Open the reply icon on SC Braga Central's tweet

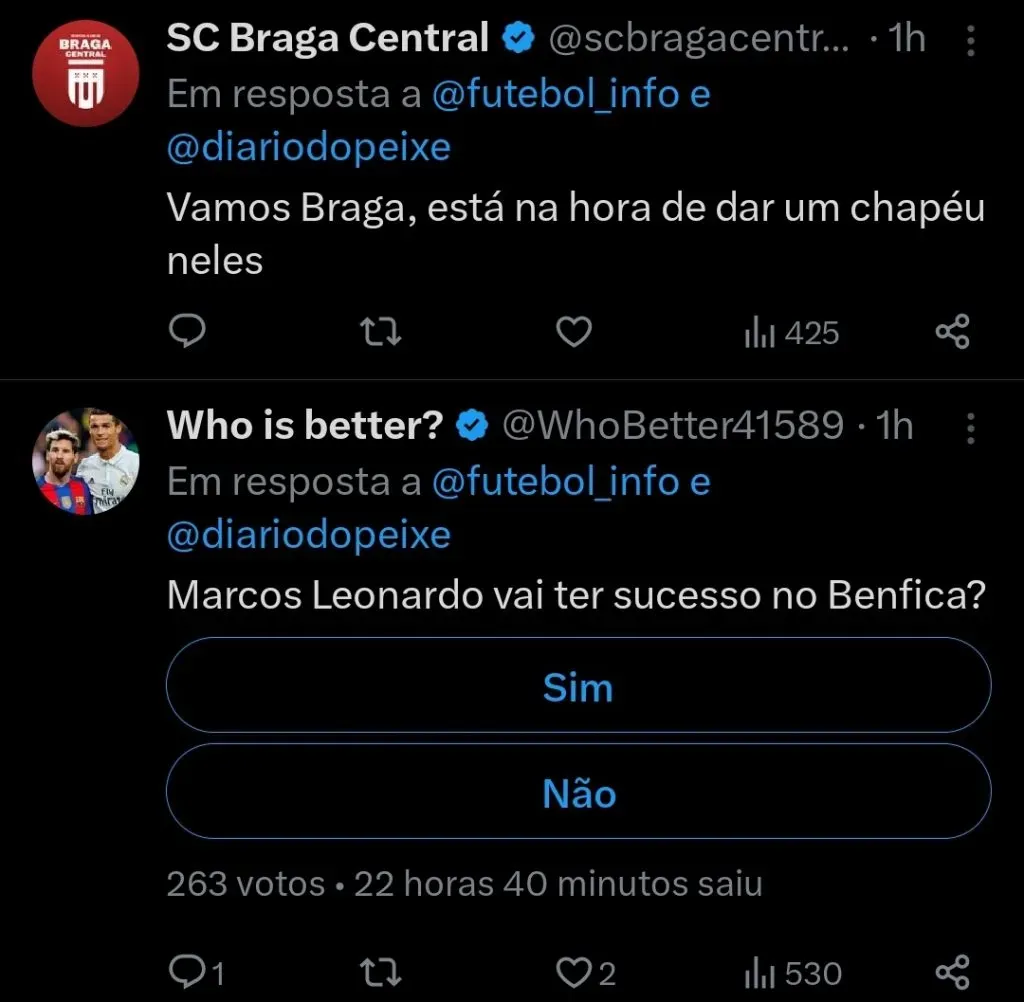(187, 331)
